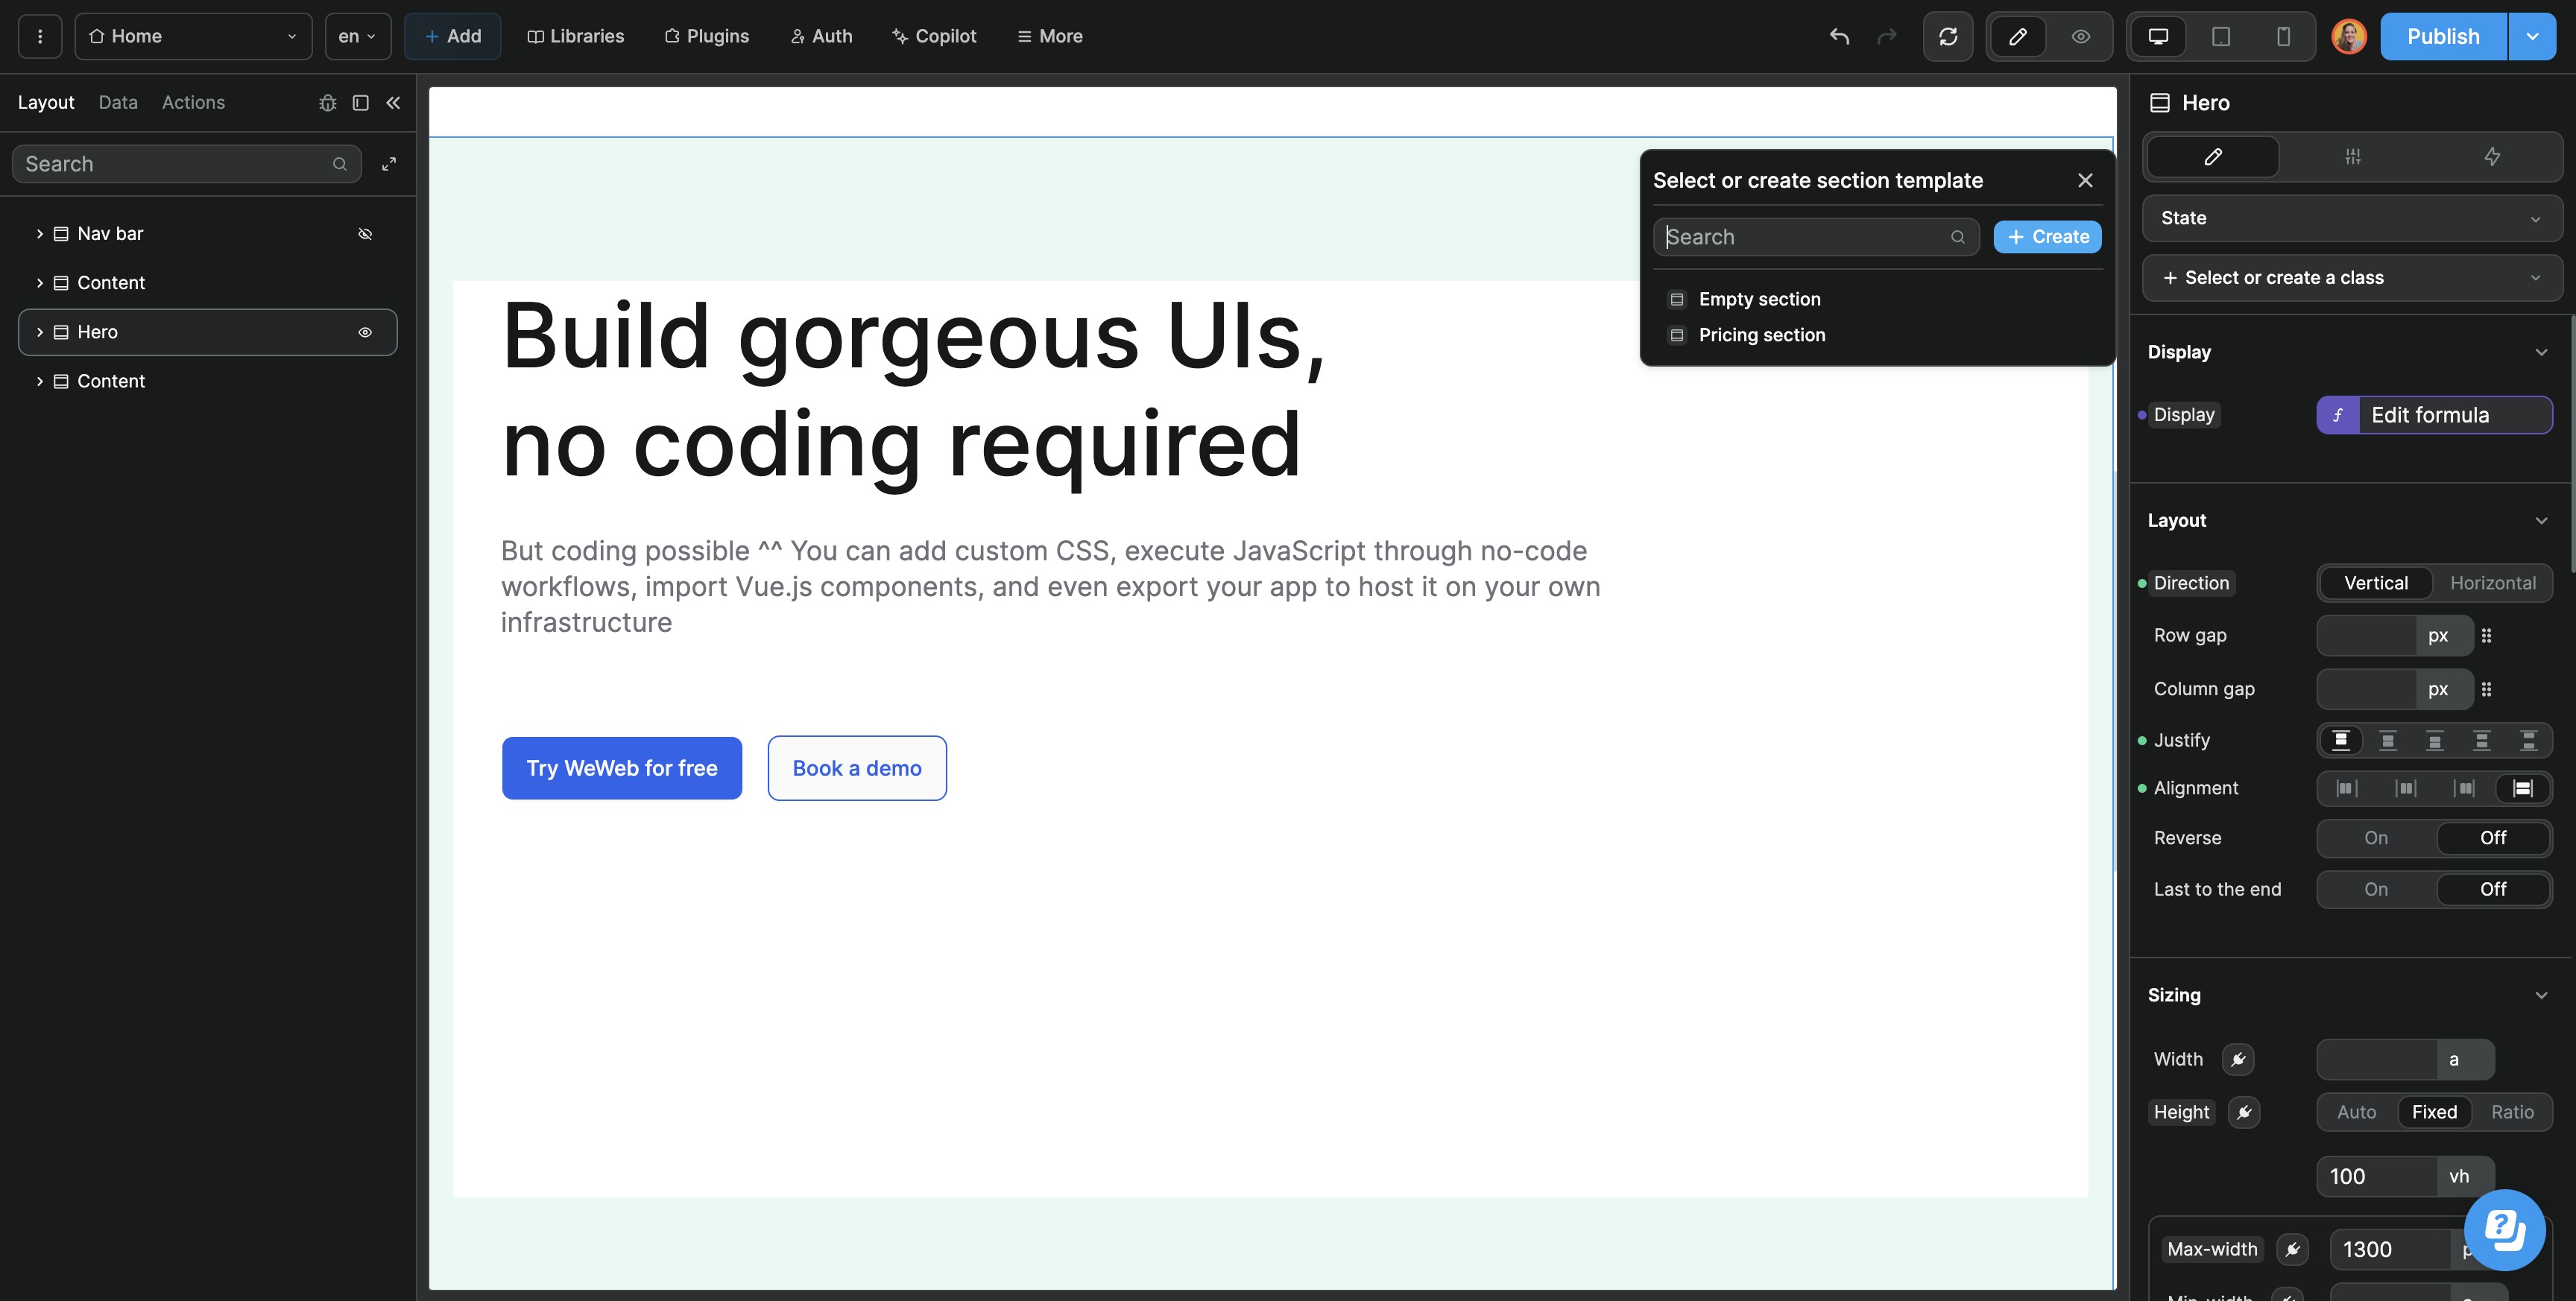Viewport: 2576px width, 1301px height.
Task: Toggle Hero section visibility eye
Action: point(365,332)
